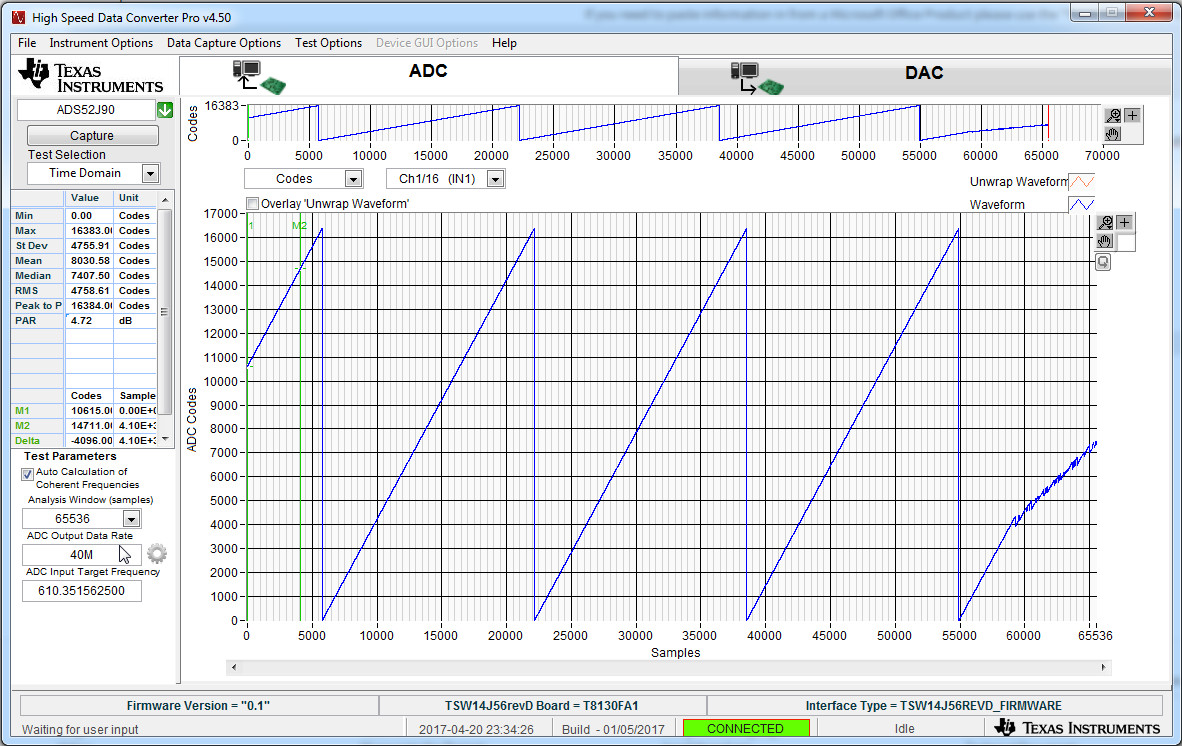The width and height of the screenshot is (1182, 746).
Task: Open the Test Selection Time Domain dropdown
Action: (x=150, y=173)
